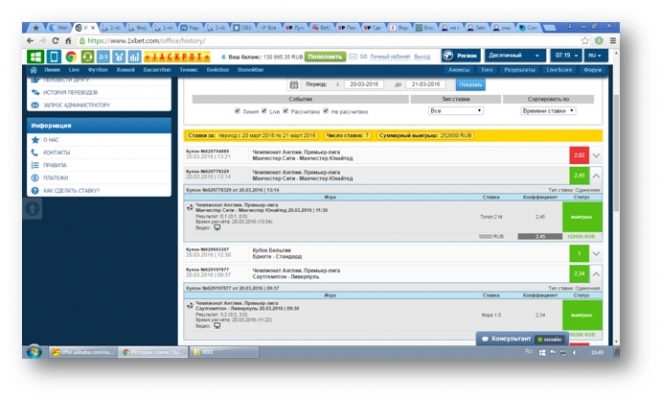
Task: Click football icon in Манчестер Сити bet details
Action: [190, 207]
